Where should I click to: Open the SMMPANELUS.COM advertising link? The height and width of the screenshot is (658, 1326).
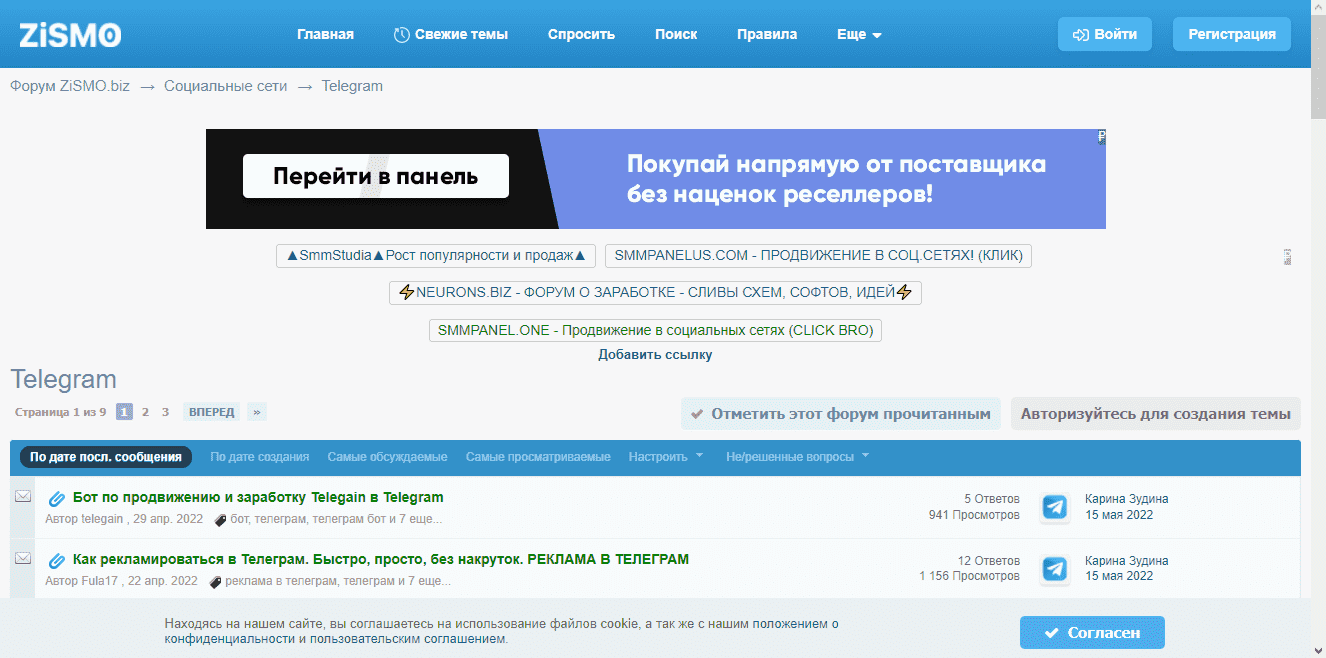pyautogui.click(x=818, y=256)
